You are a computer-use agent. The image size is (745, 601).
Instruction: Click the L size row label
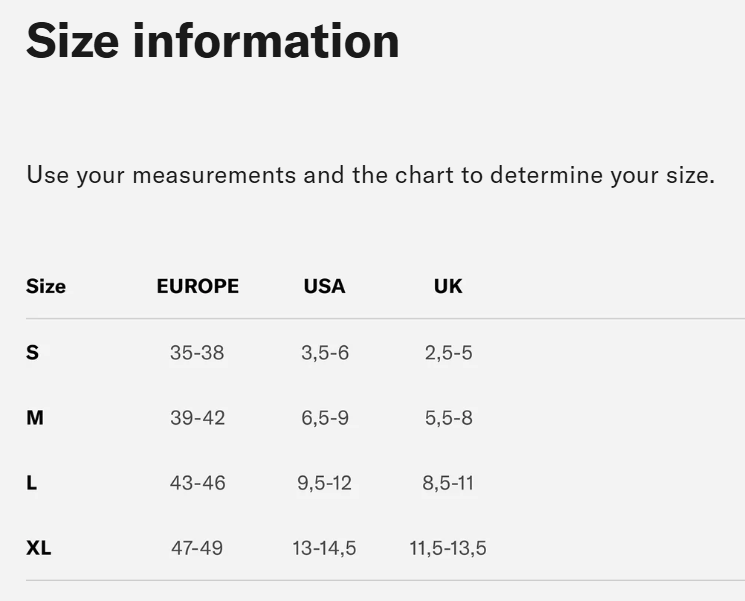point(32,483)
